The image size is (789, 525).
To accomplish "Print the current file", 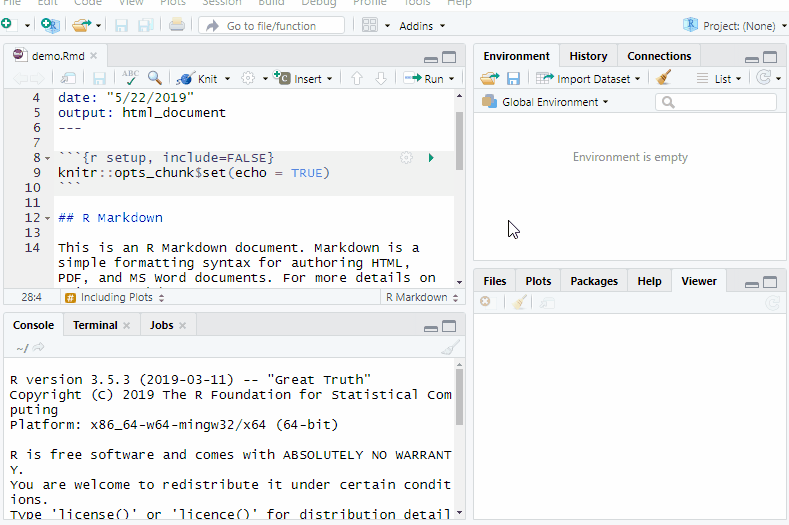I will [177, 25].
